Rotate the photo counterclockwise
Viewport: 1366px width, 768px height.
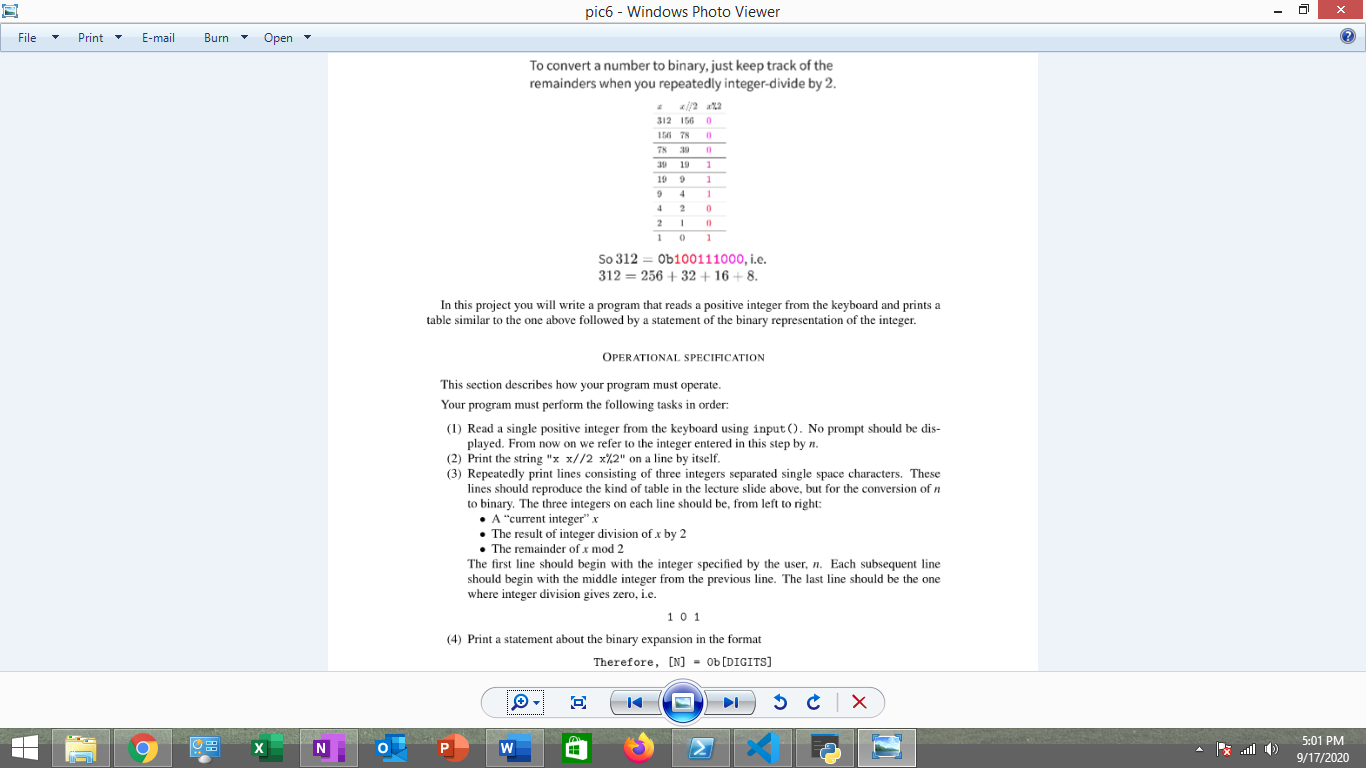point(781,702)
